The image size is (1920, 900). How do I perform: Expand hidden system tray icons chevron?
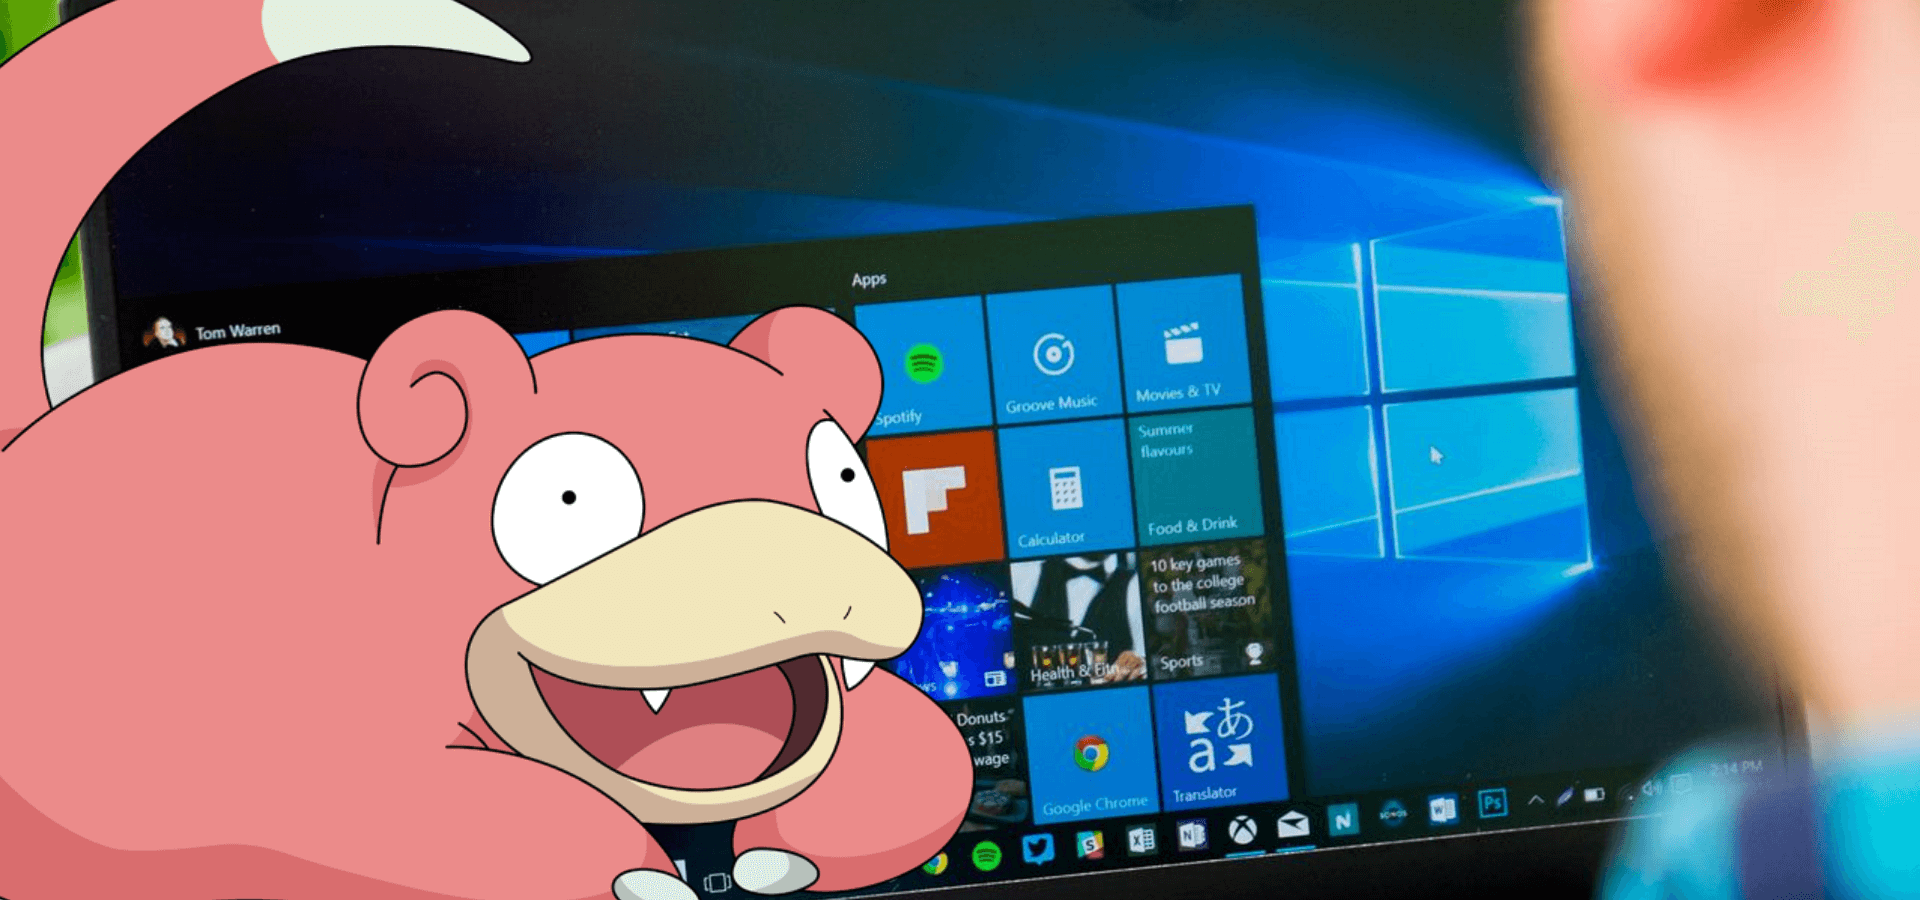click(1536, 800)
